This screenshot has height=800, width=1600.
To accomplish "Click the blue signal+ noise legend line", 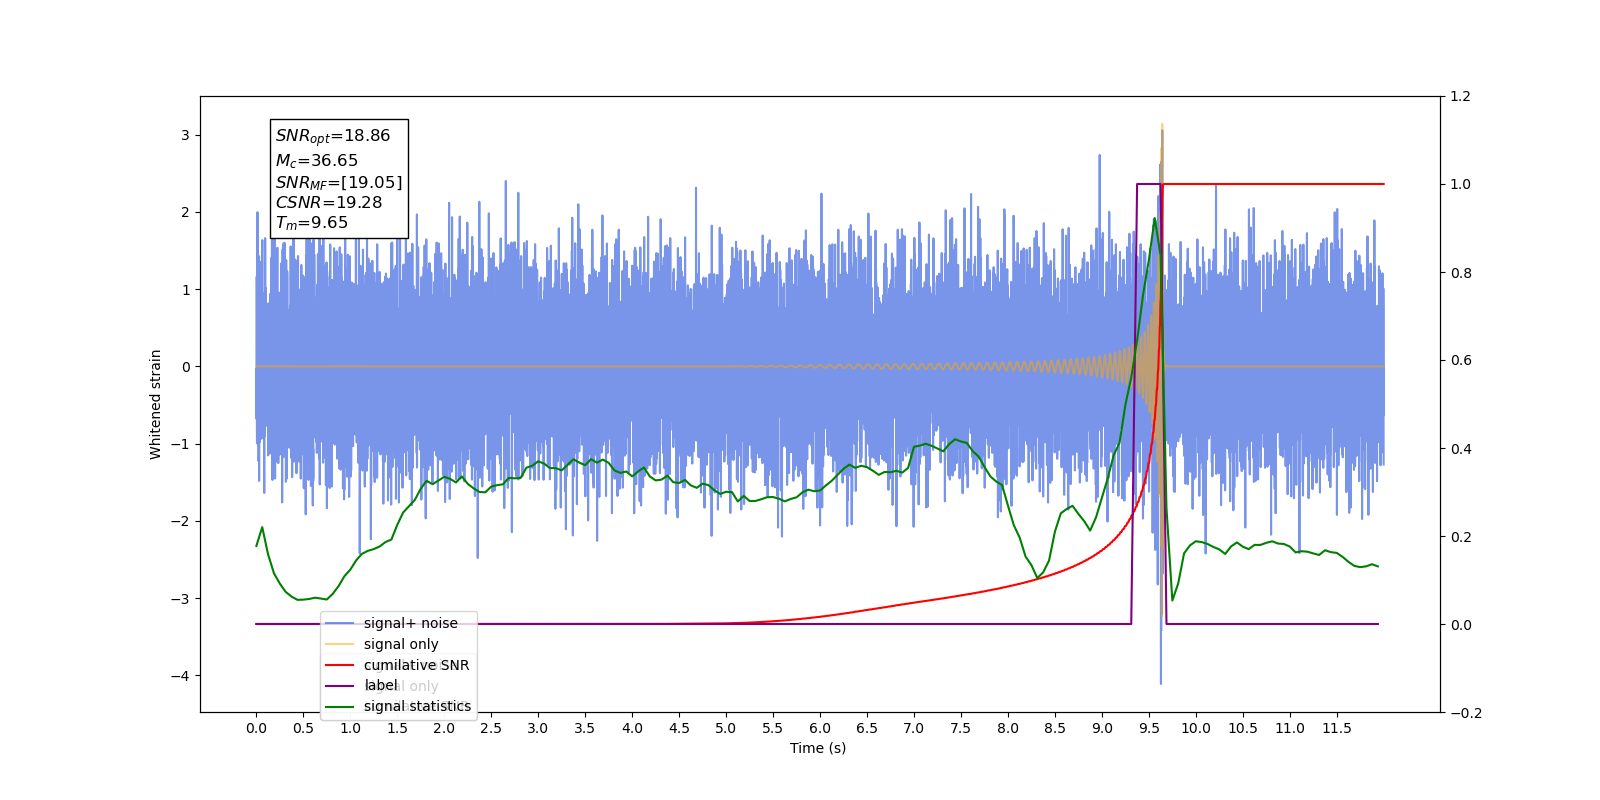I will pos(340,623).
